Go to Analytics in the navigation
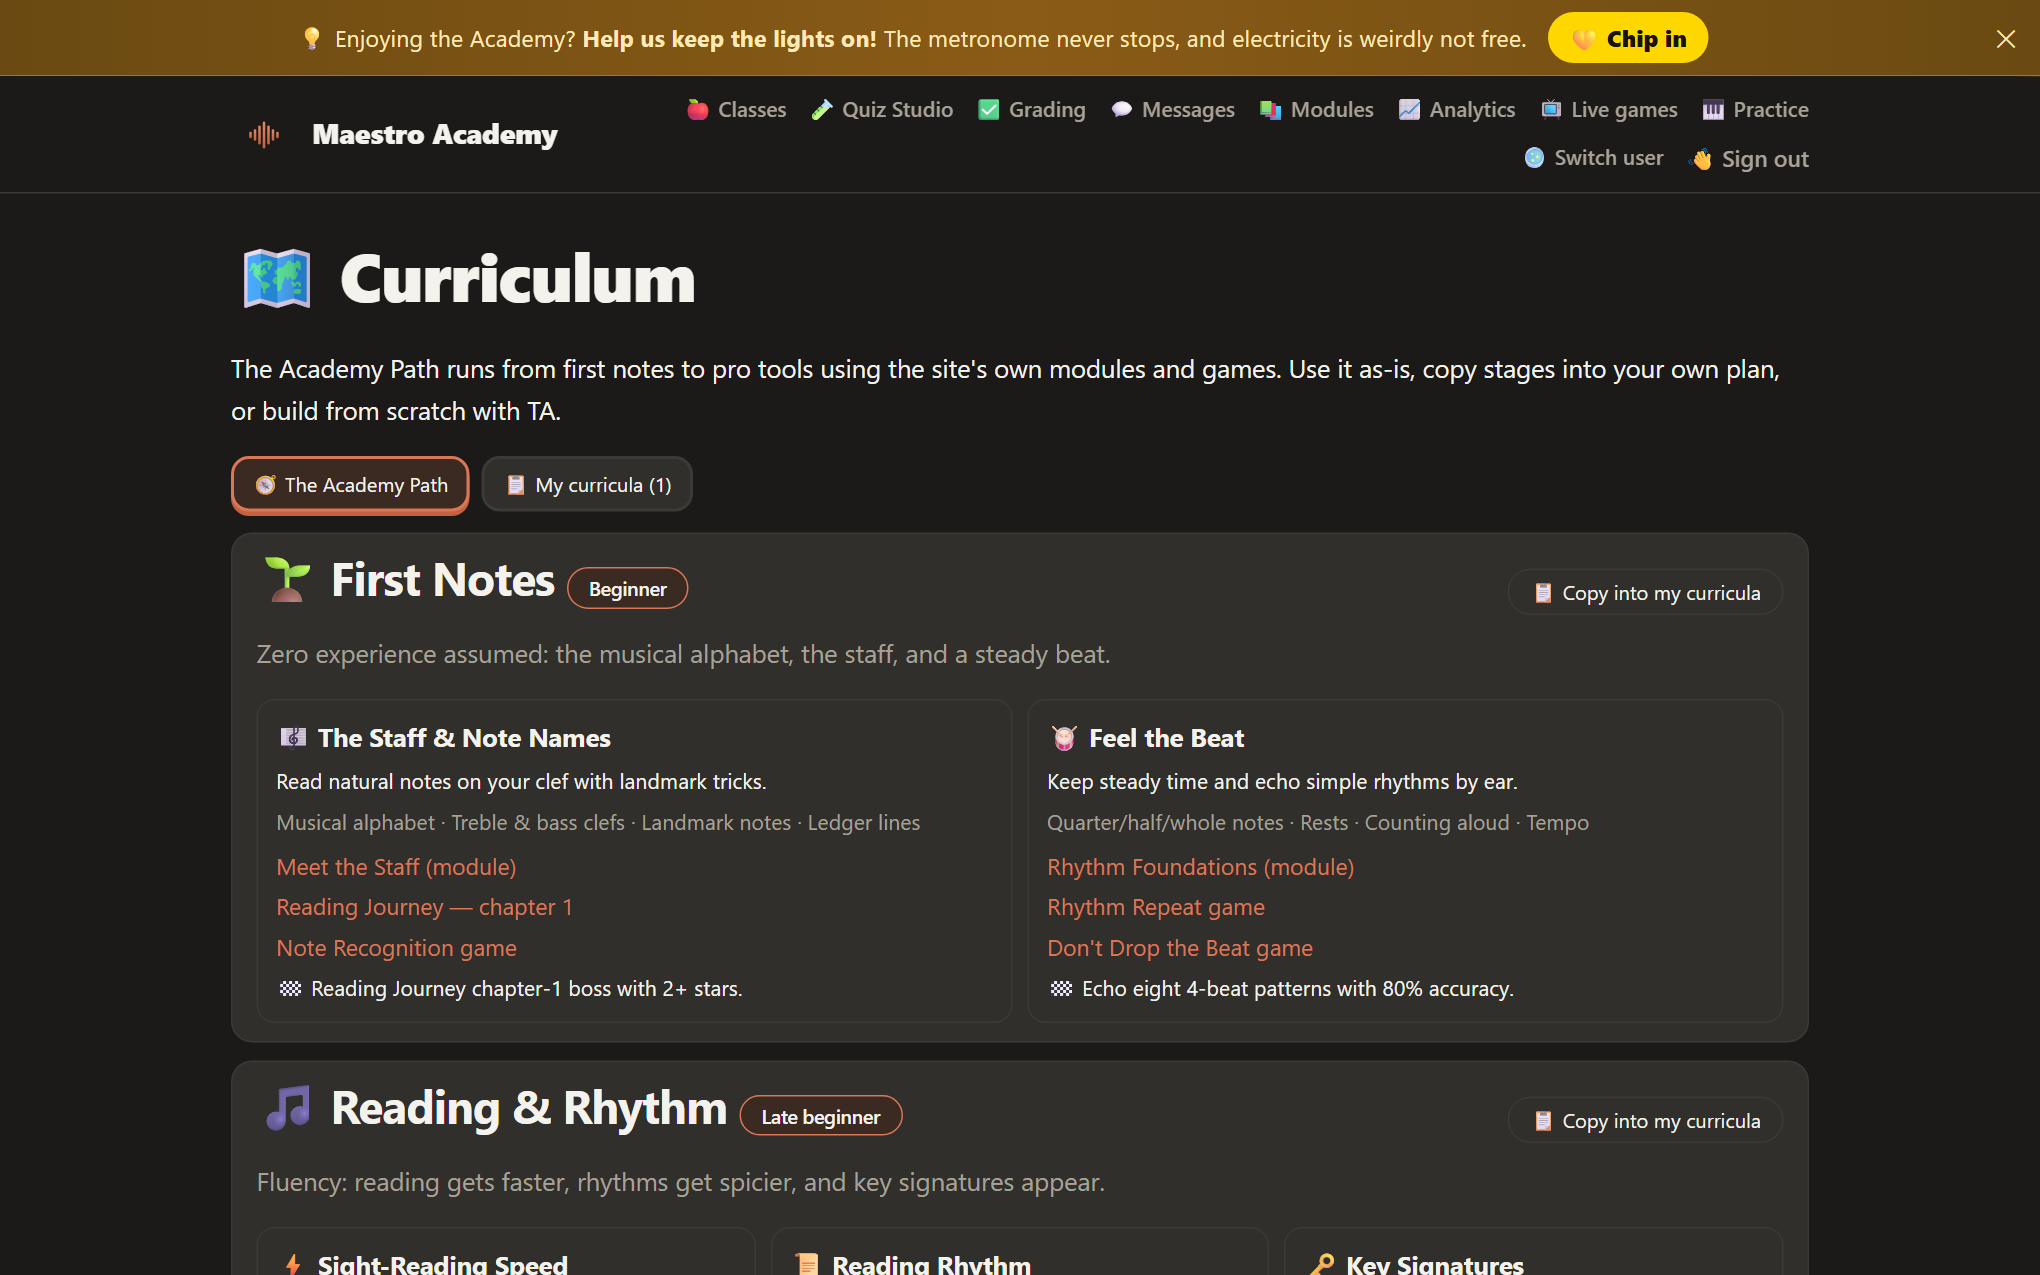This screenshot has width=2040, height=1275. (1457, 110)
